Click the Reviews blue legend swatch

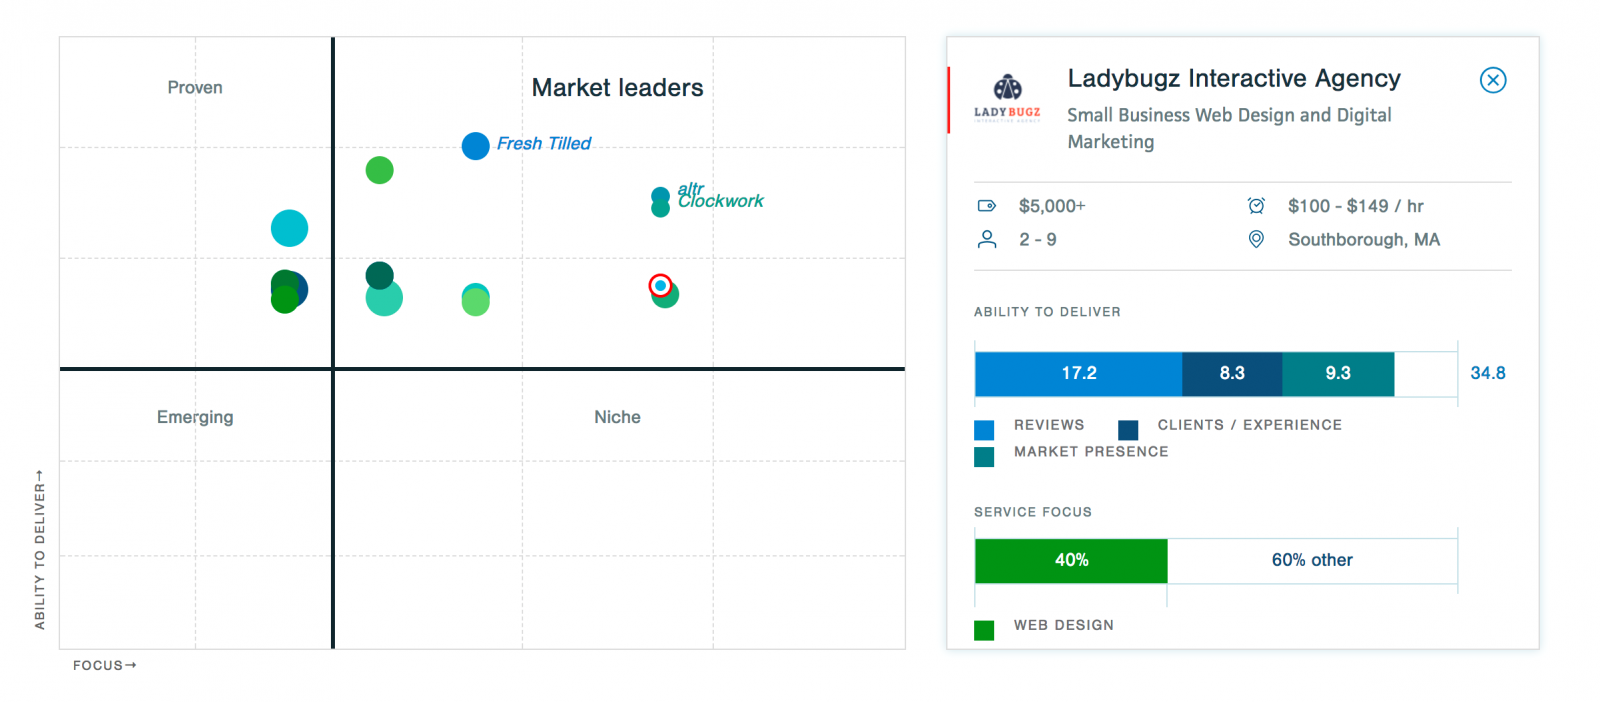click(x=984, y=430)
